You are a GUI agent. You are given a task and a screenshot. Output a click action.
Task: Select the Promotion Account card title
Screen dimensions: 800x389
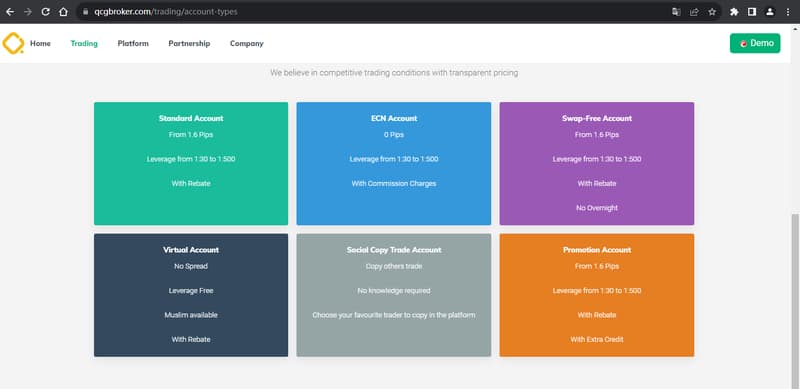pos(597,250)
